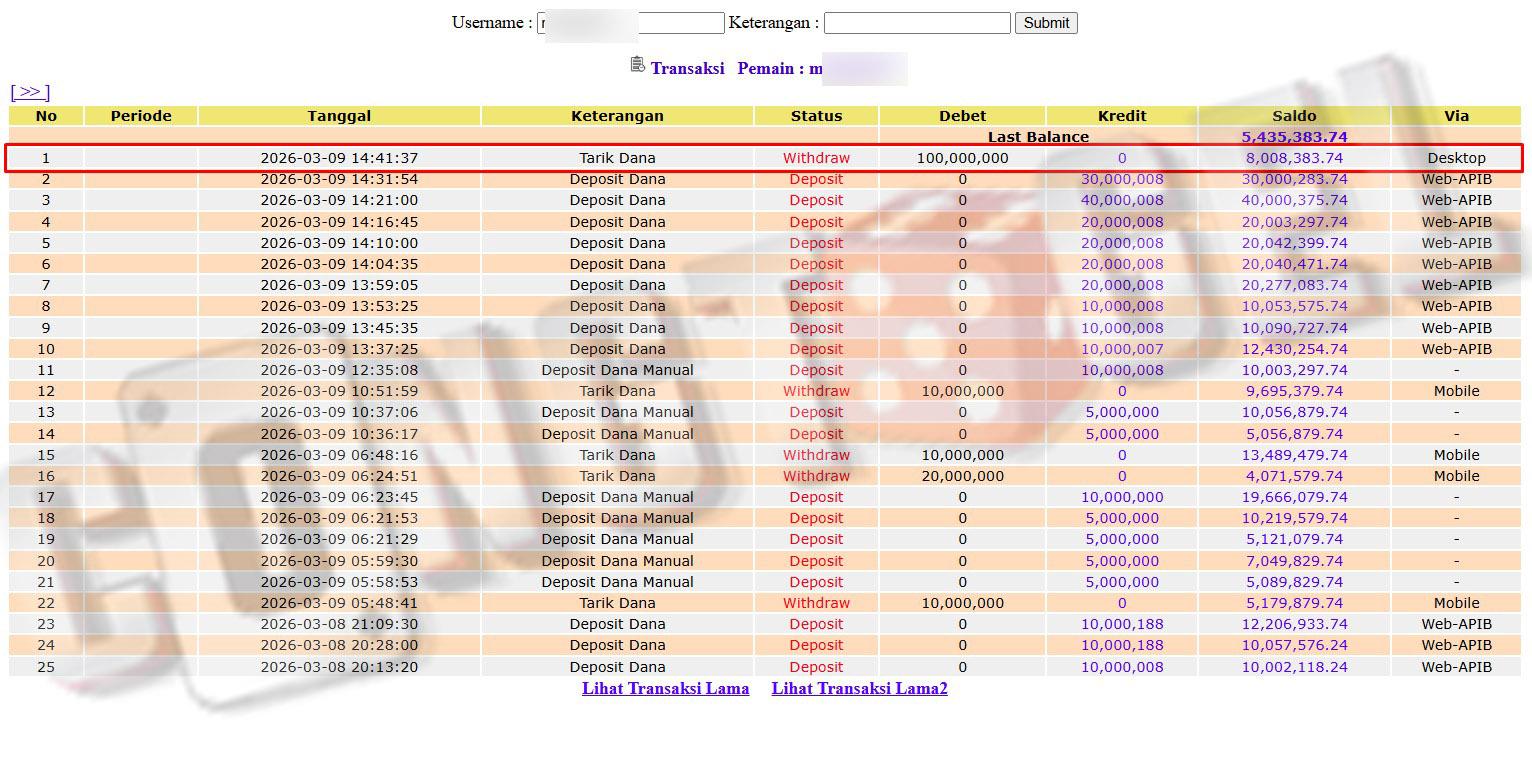Image resolution: width=1532 pixels, height=770 pixels.
Task: Click row number 25 cell
Action: (46, 667)
